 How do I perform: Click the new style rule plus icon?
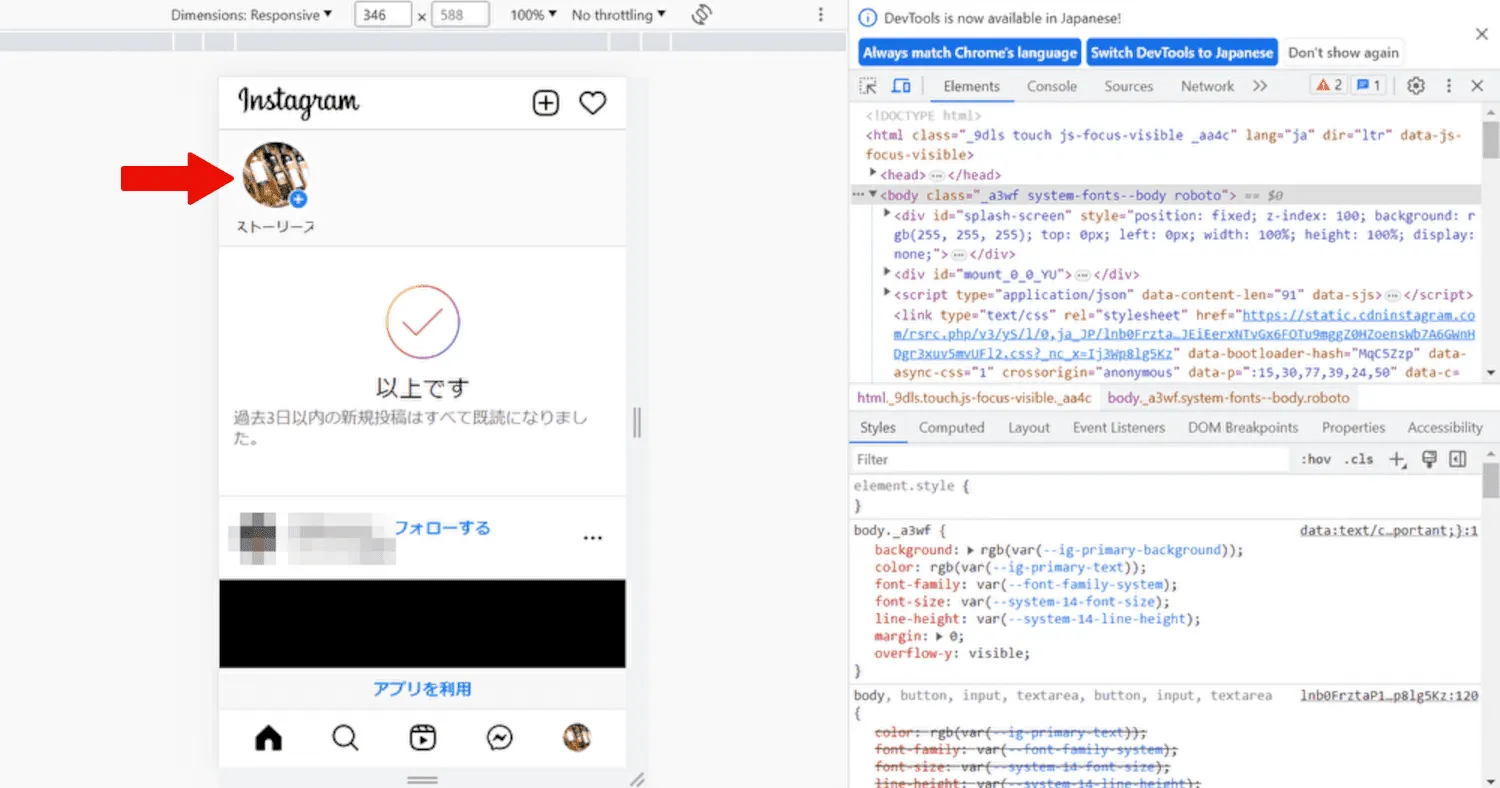1398,460
